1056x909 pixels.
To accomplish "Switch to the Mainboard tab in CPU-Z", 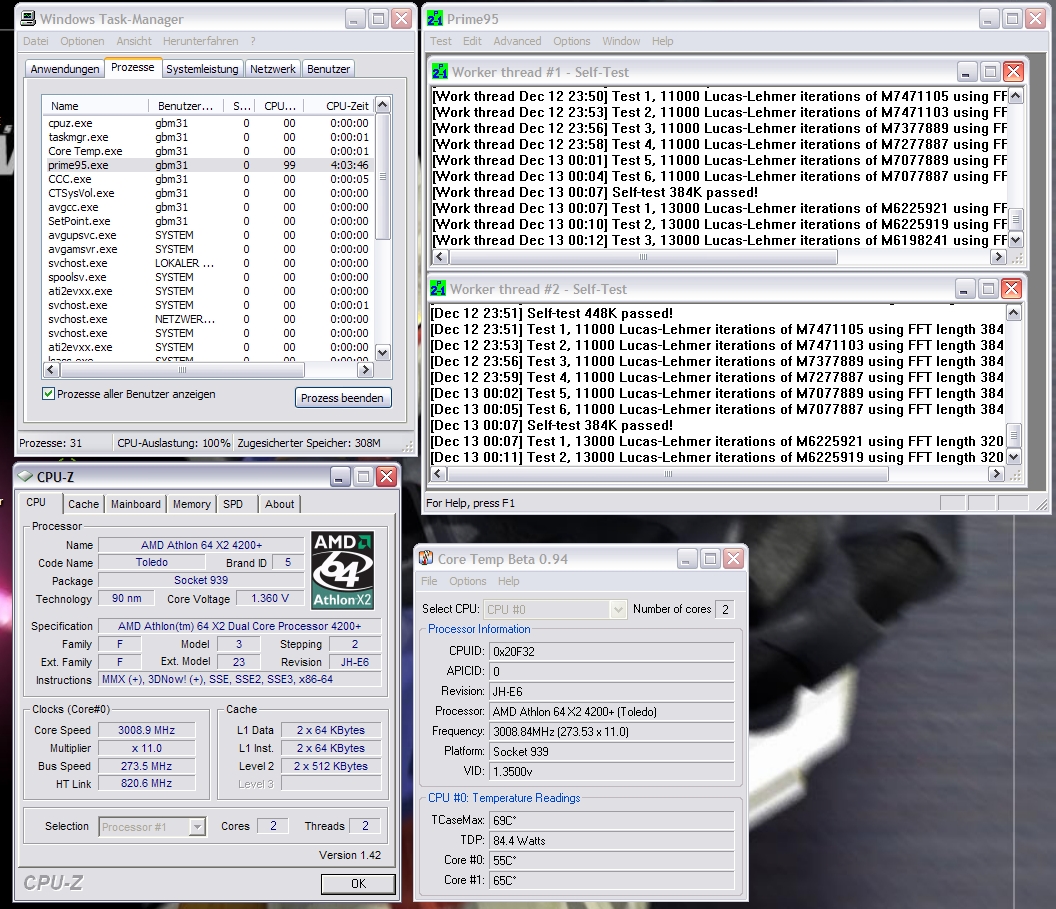I will tap(136, 504).
